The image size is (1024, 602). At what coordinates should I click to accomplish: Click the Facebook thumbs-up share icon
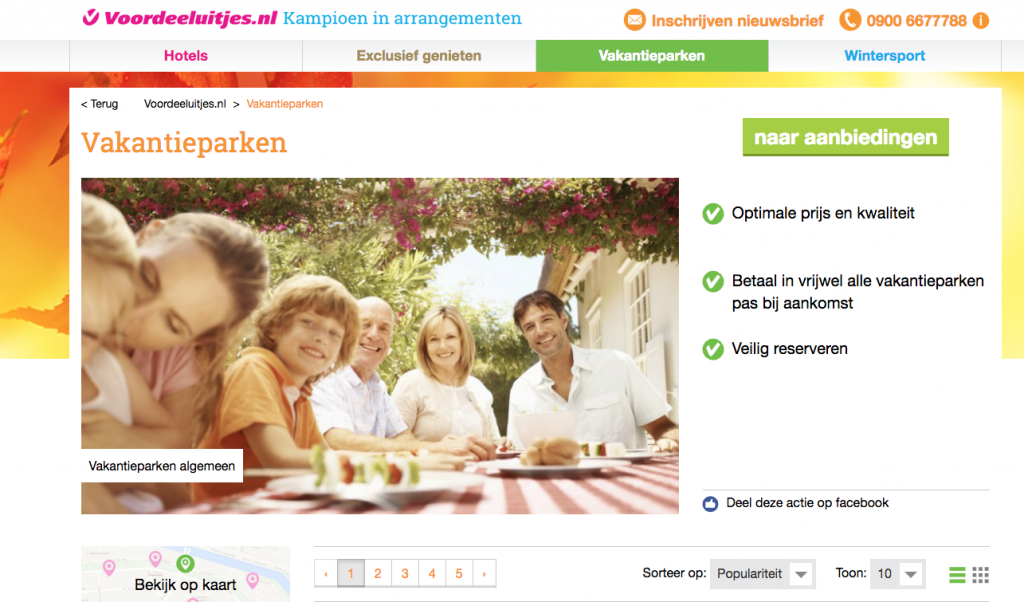(x=711, y=503)
